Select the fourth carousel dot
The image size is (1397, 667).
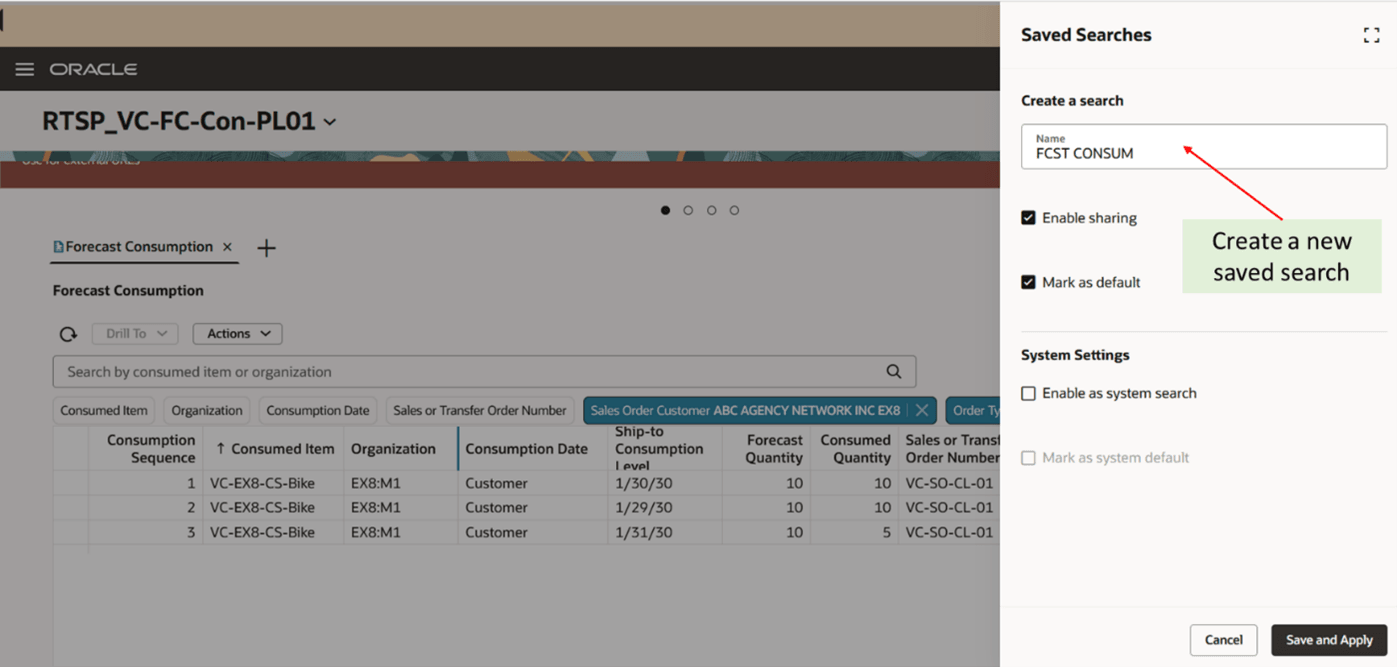coord(734,210)
